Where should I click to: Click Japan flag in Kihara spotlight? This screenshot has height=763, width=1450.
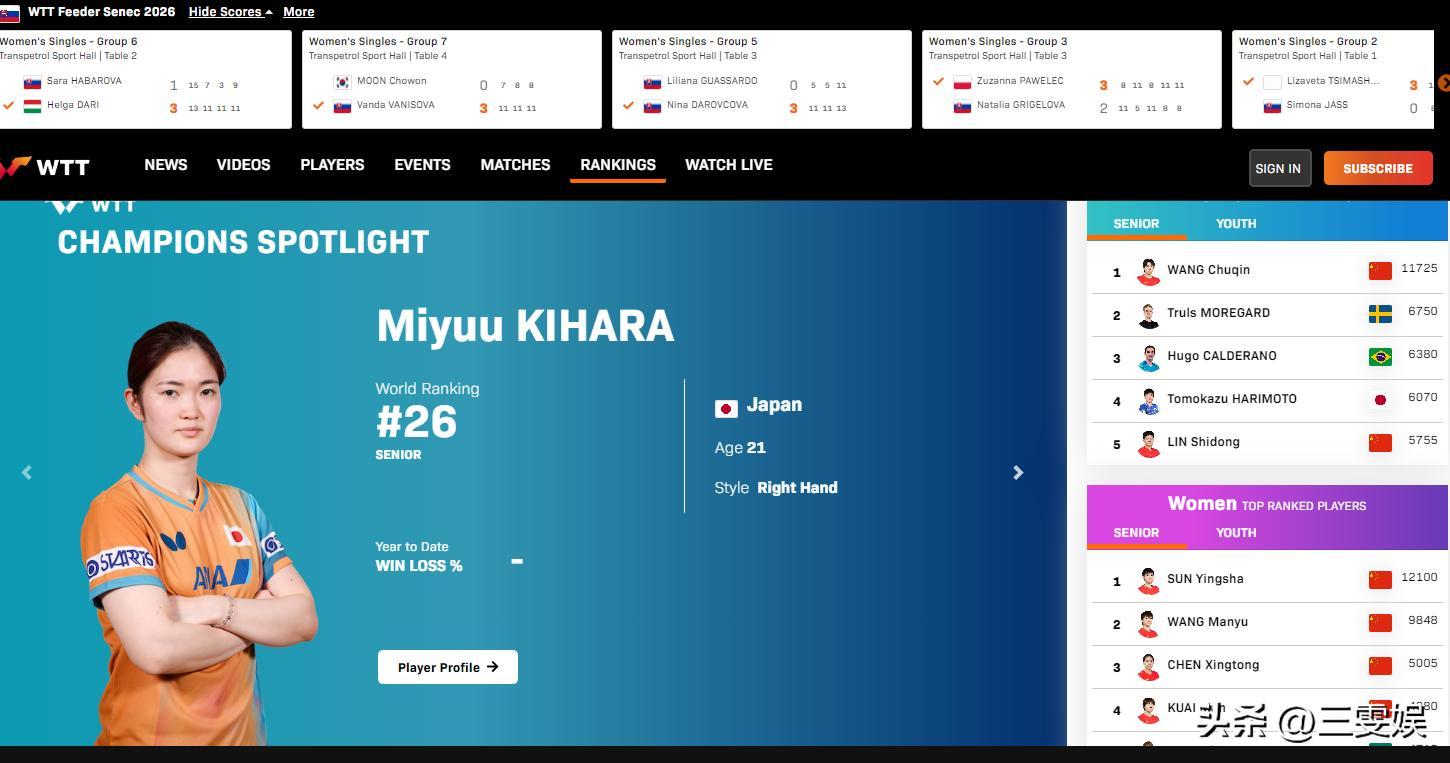tap(726, 408)
